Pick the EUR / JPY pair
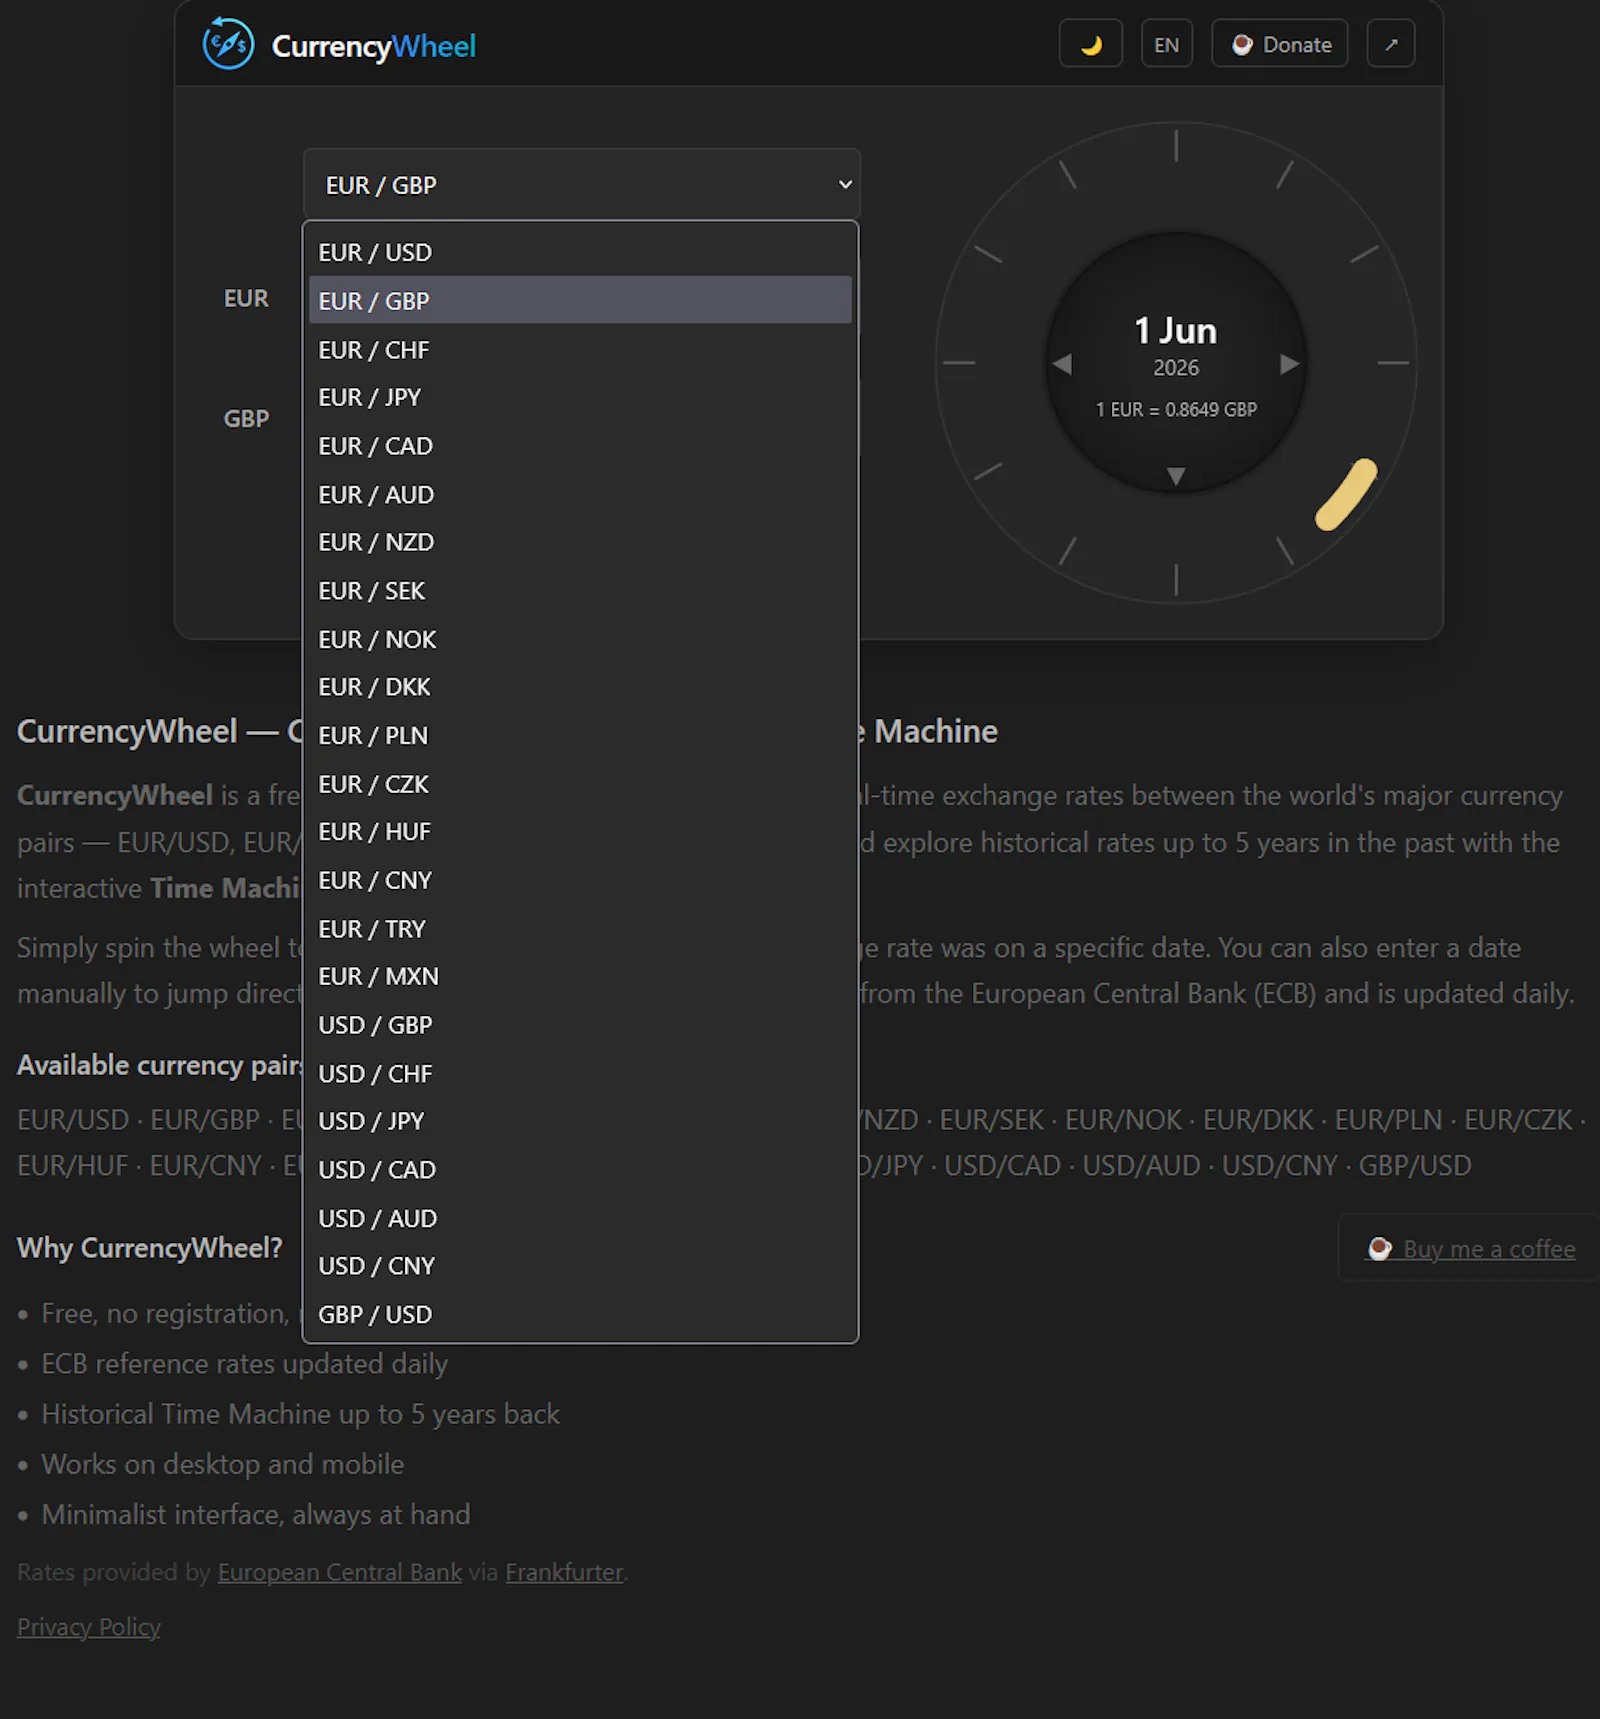Viewport: 1600px width, 1719px height. 580,397
